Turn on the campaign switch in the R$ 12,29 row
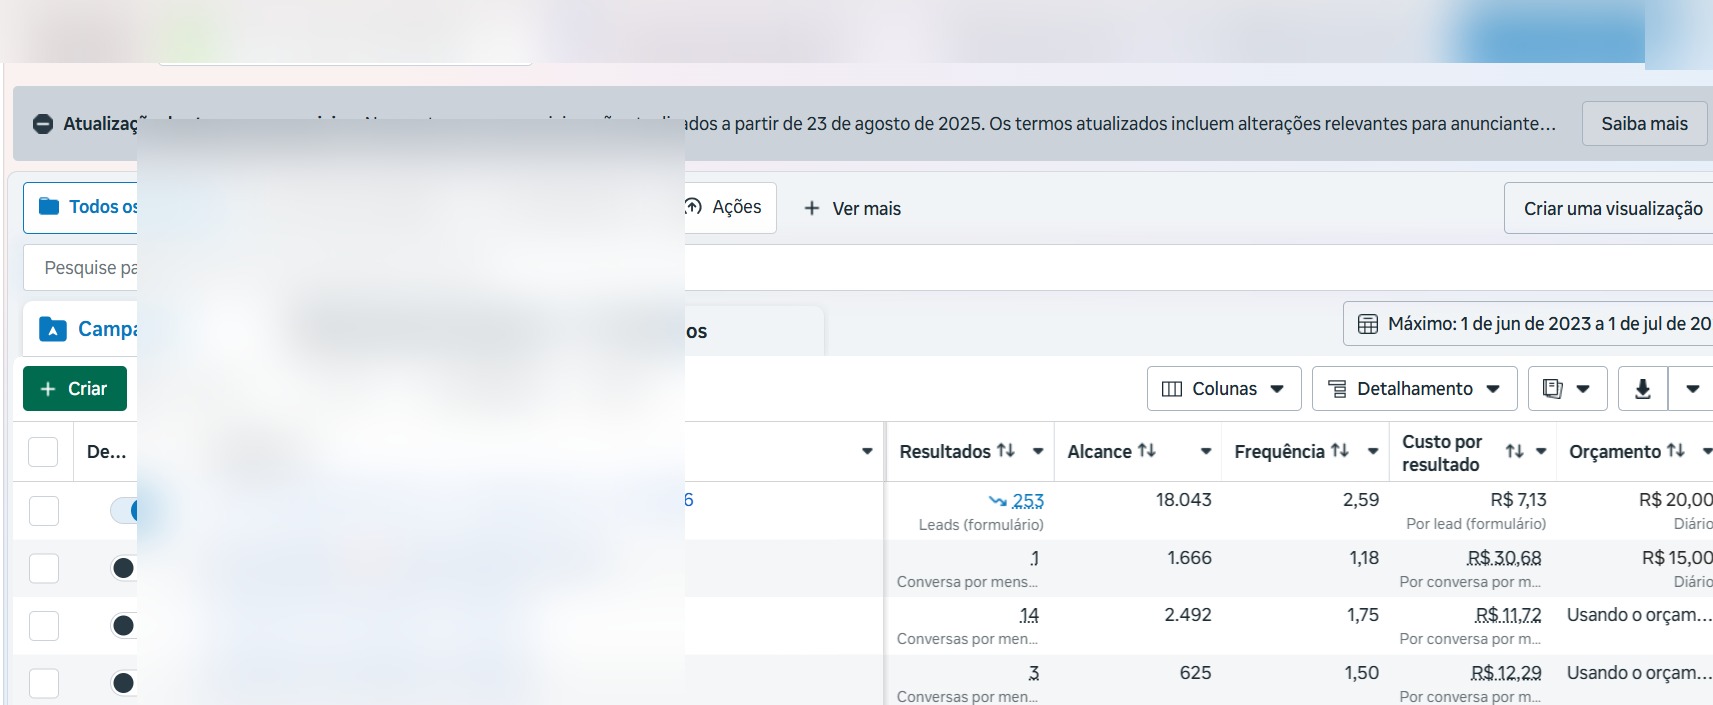 124,683
